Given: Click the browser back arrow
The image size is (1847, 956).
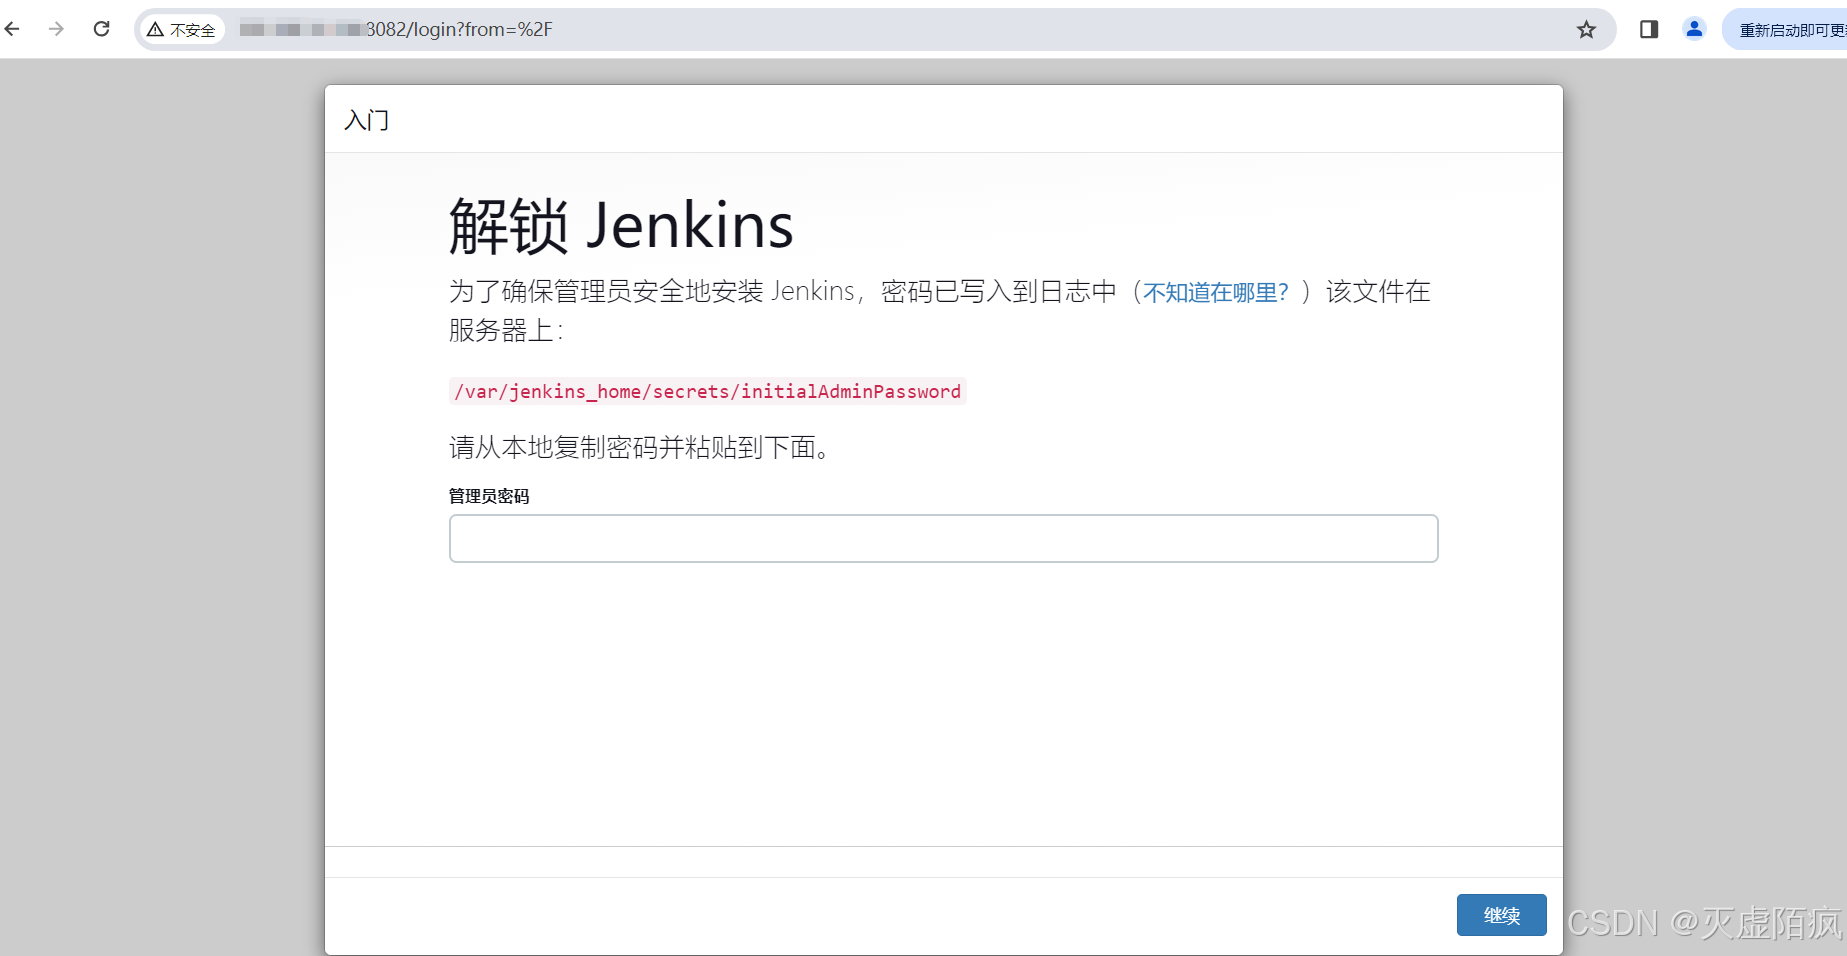Looking at the screenshot, I should click(12, 29).
